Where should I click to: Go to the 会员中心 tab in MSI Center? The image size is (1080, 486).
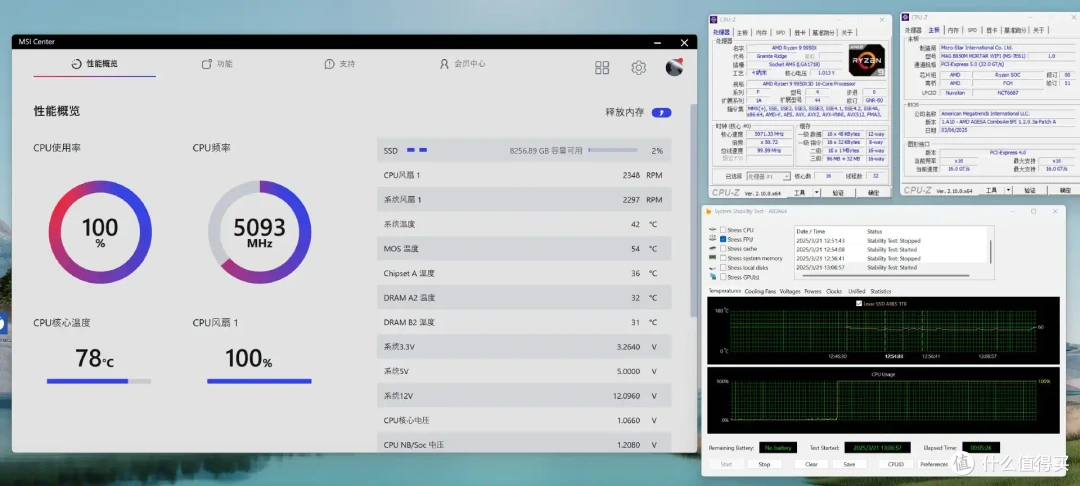point(462,64)
